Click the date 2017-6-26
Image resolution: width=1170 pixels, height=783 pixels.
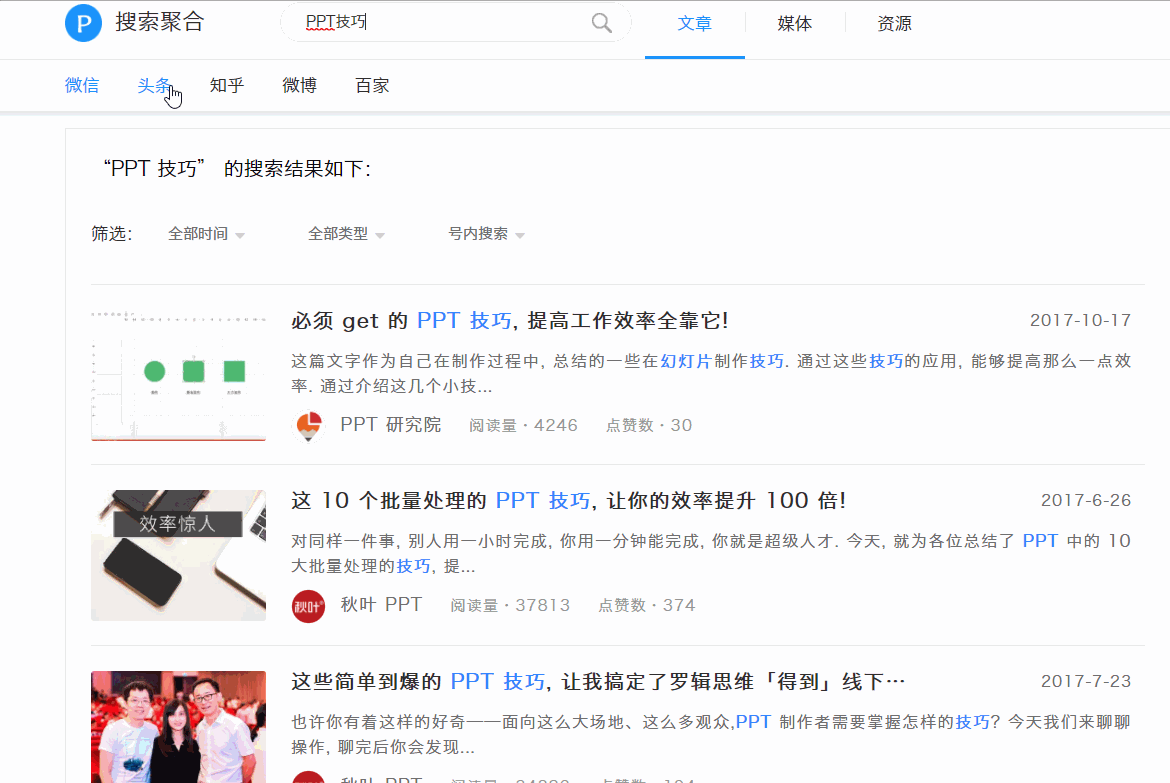[x=1086, y=500]
